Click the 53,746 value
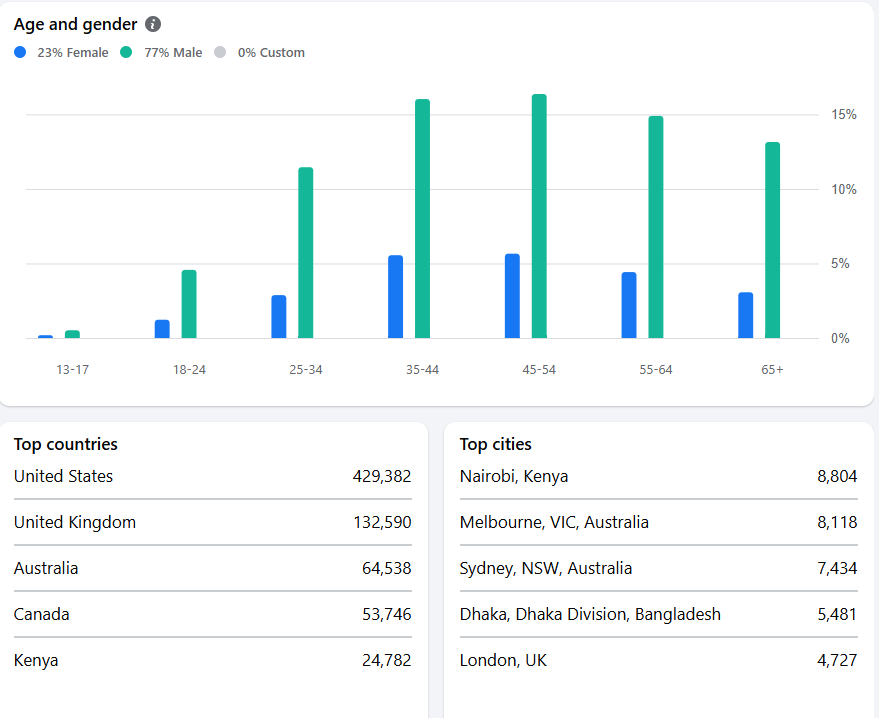879x718 pixels. (x=386, y=614)
